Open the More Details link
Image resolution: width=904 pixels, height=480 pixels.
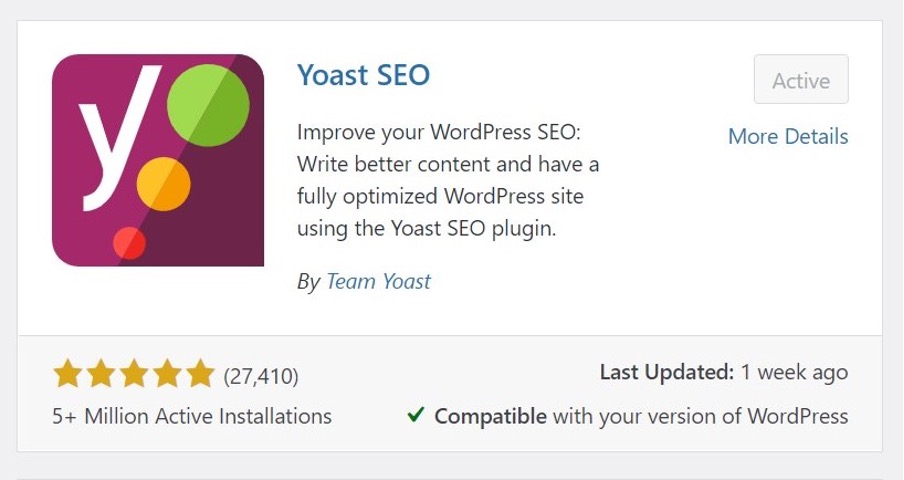click(788, 137)
